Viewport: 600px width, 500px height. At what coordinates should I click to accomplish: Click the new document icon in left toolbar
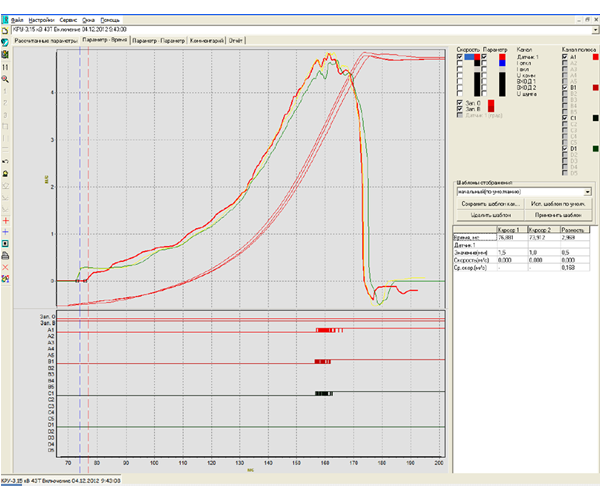click(5, 31)
